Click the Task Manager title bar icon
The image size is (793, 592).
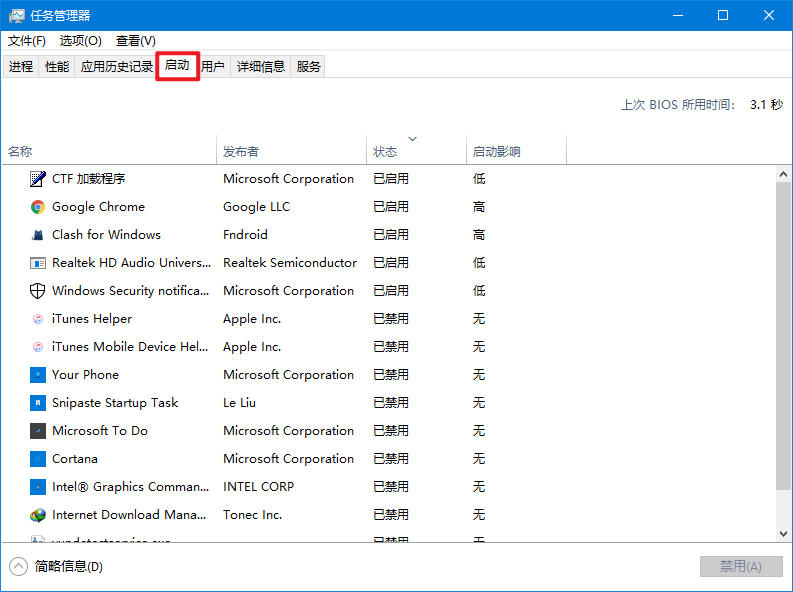tap(16, 16)
